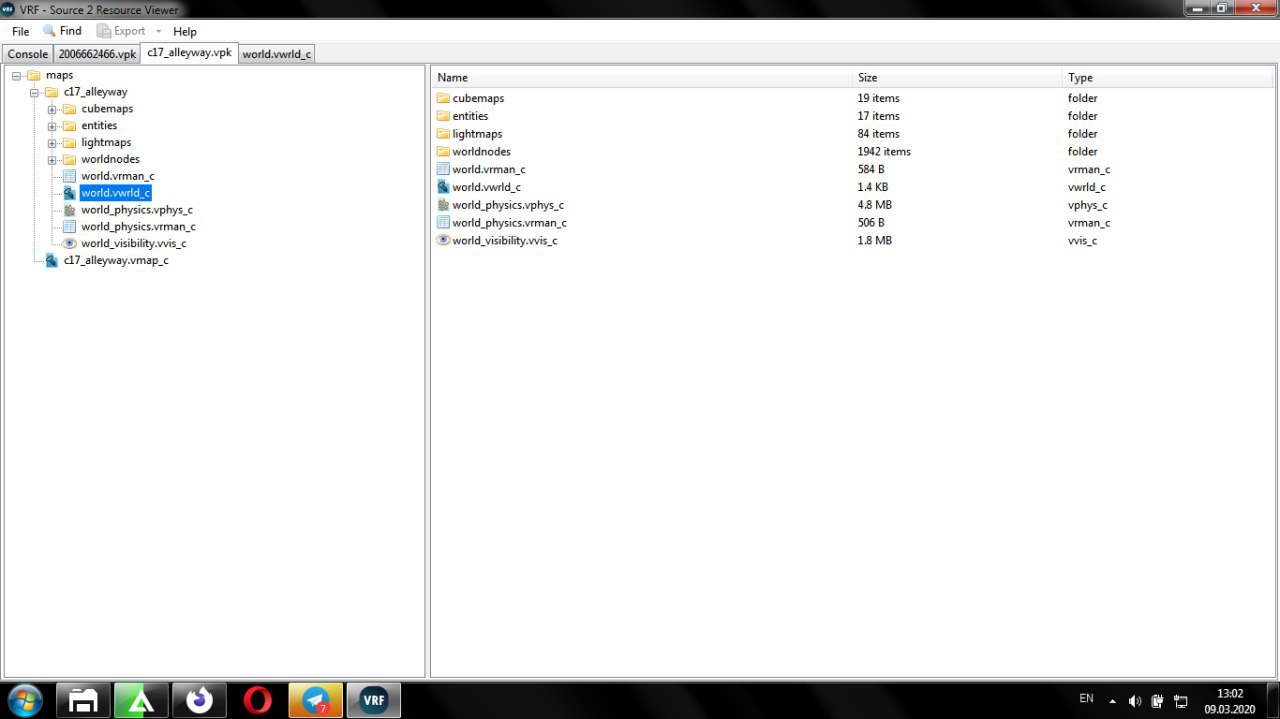Click world.vwrld_c map icon in tree
Screen dimensions: 1280x719
click(69, 193)
